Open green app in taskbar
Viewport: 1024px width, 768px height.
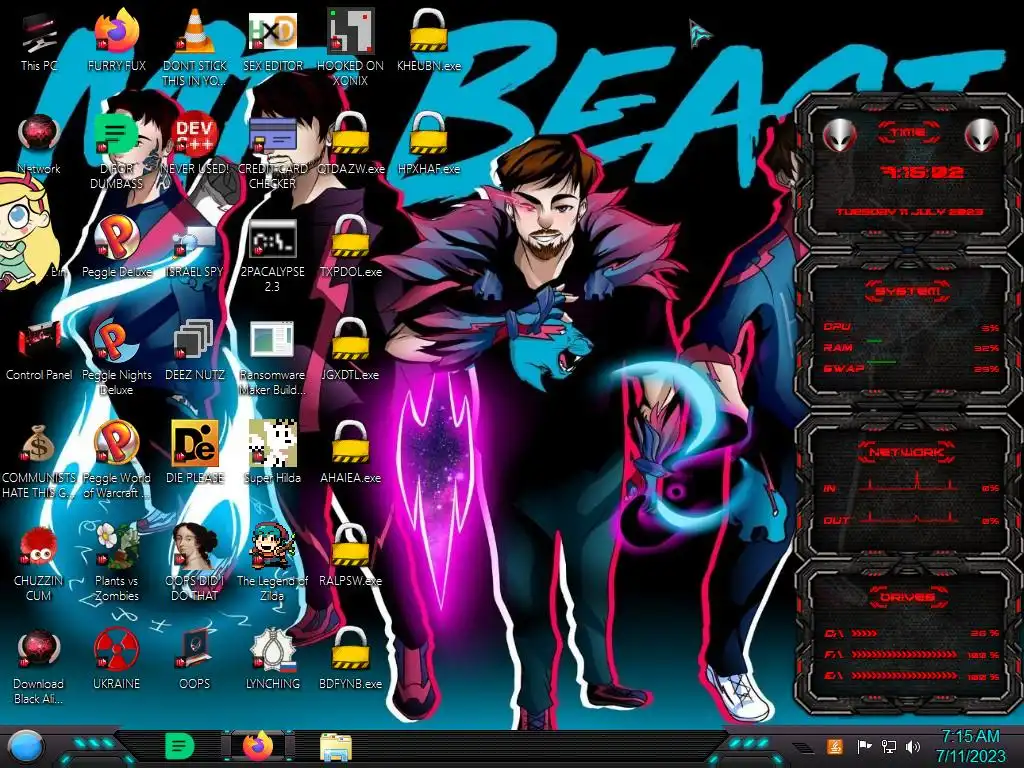pyautogui.click(x=179, y=746)
